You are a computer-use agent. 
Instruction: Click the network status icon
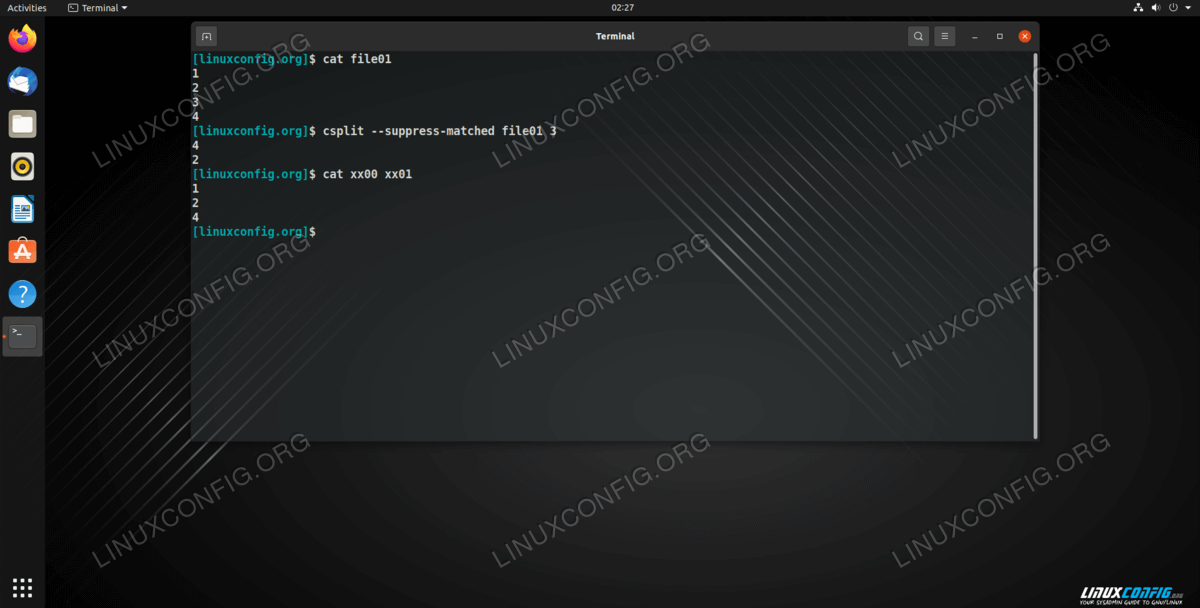(x=1138, y=8)
